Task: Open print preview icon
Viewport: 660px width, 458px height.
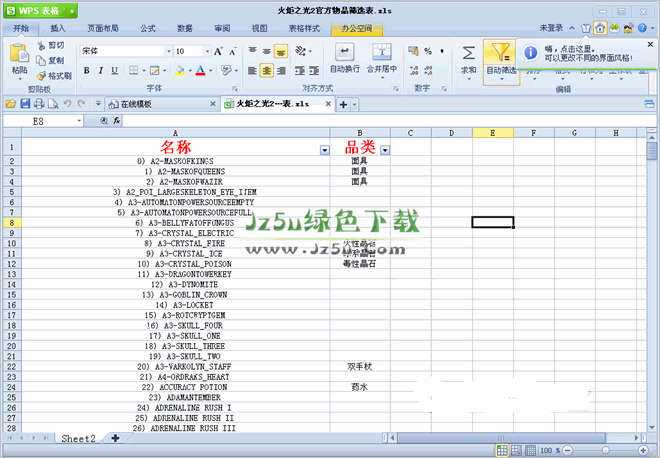Action: point(53,104)
